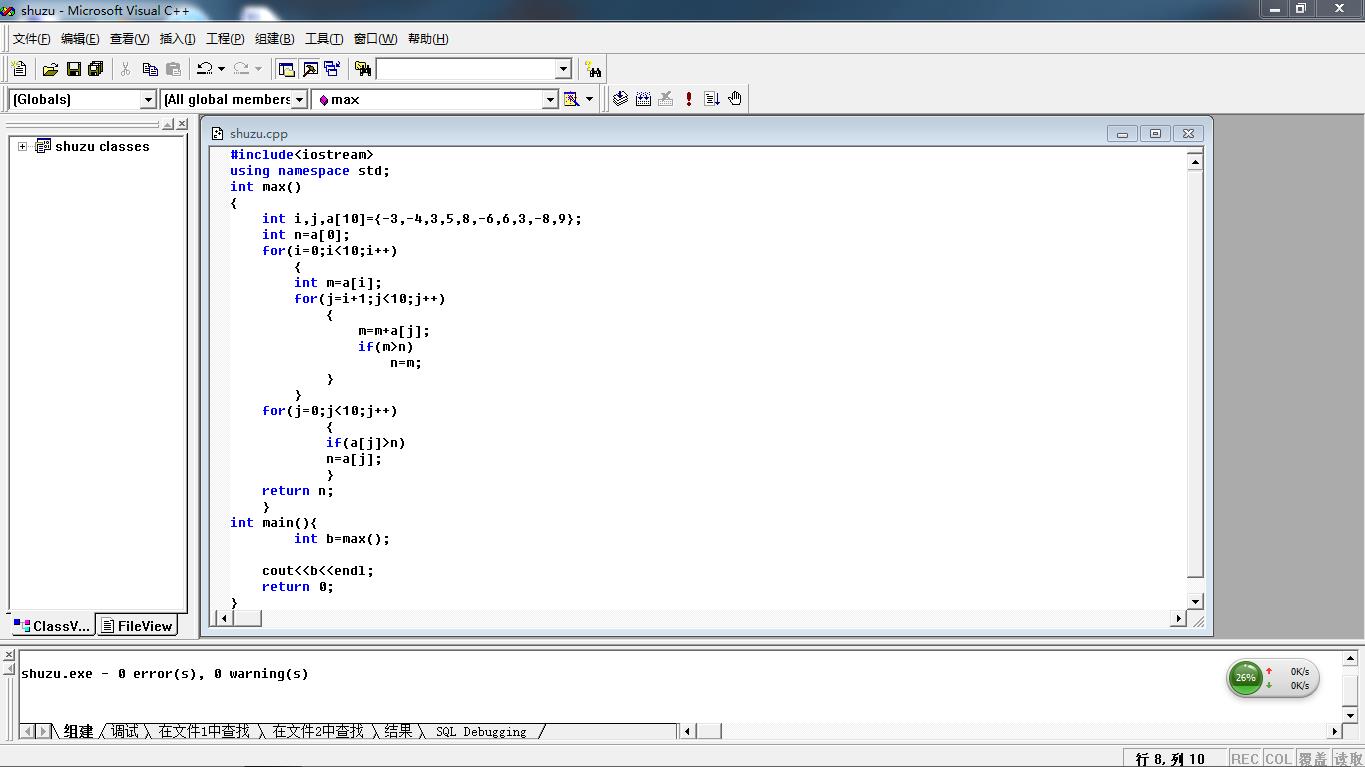Click the Build icon

(x=643, y=98)
